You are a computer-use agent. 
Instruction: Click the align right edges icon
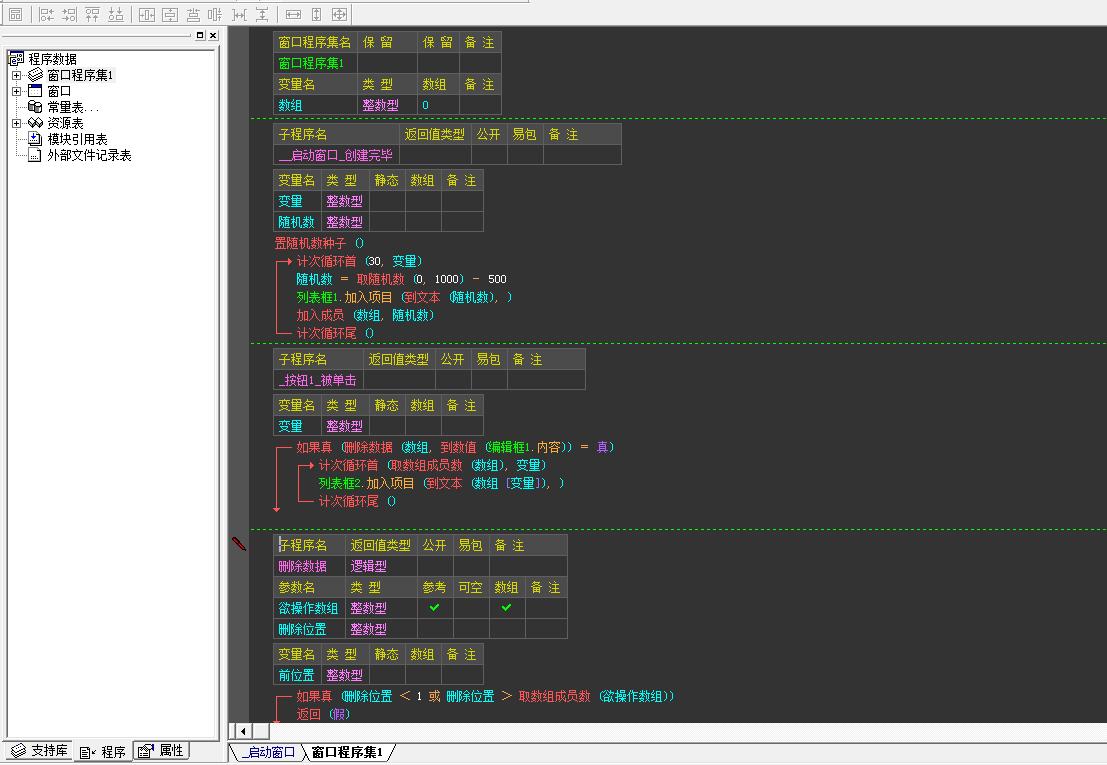pyautogui.click(x=69, y=14)
